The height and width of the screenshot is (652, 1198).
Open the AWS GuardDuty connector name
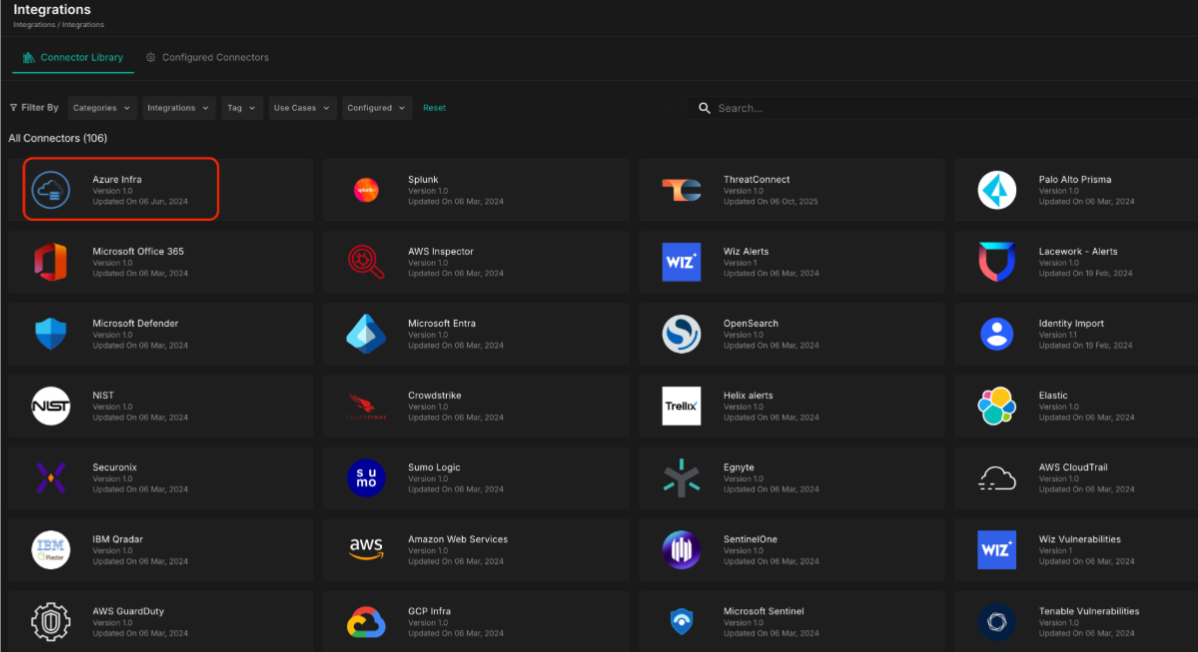[128, 611]
